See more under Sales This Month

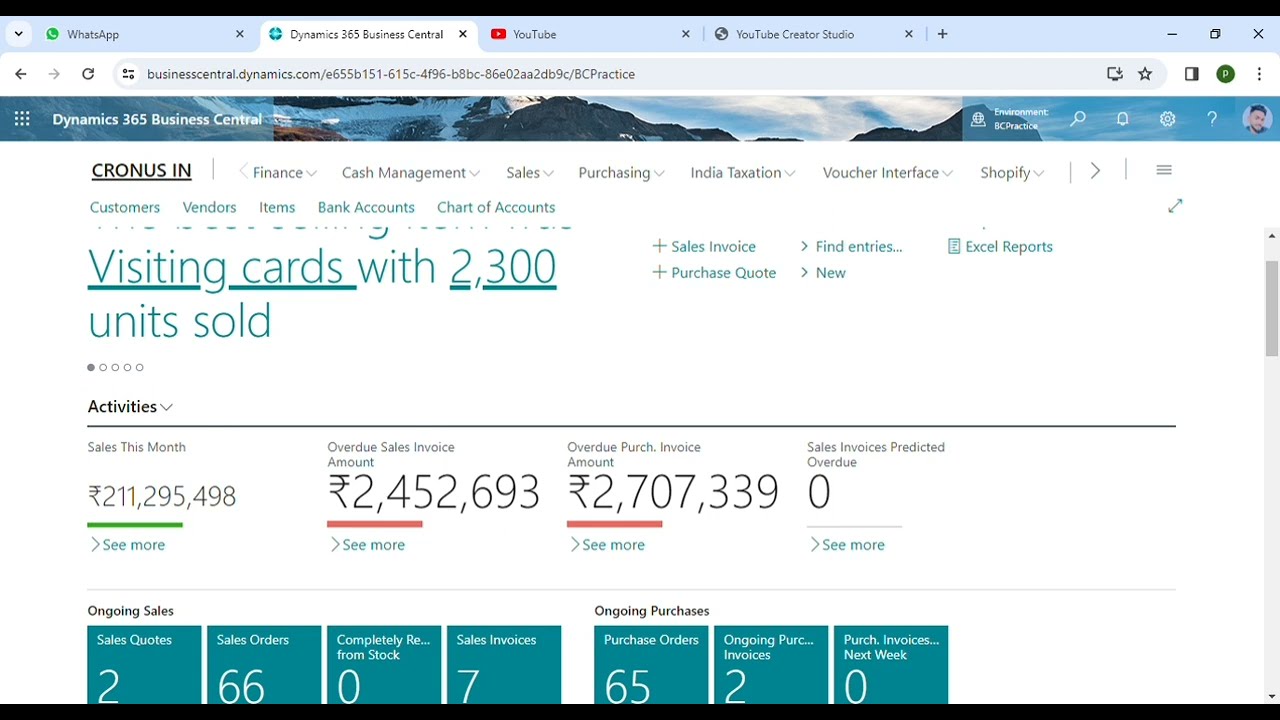pyautogui.click(x=128, y=545)
